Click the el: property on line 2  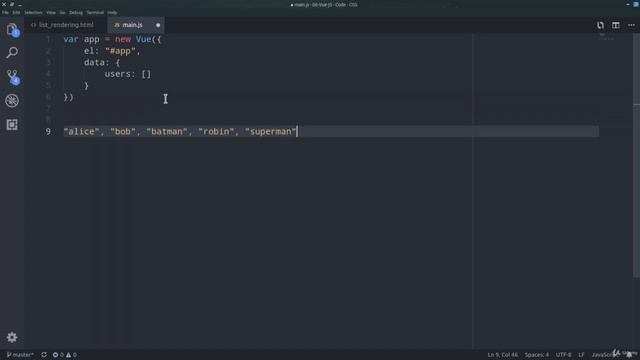91,51
